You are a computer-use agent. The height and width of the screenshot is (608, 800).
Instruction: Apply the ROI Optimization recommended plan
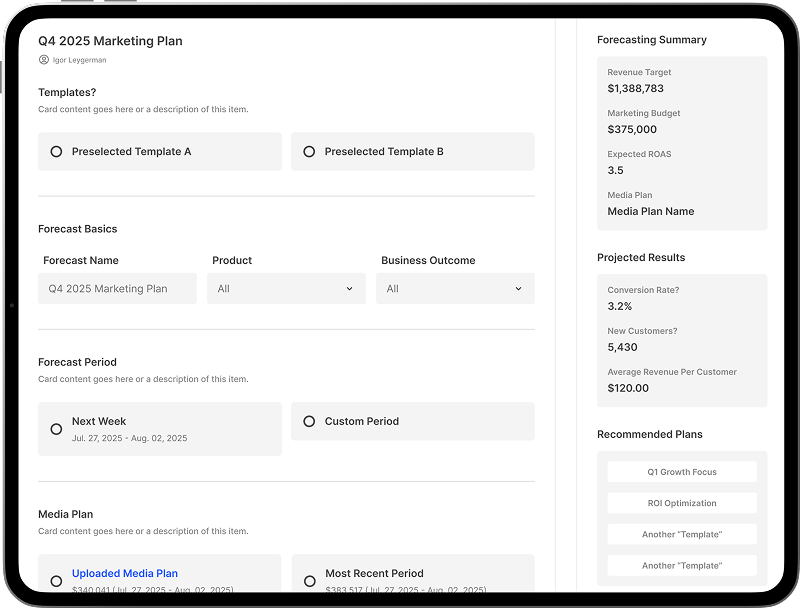coord(682,503)
